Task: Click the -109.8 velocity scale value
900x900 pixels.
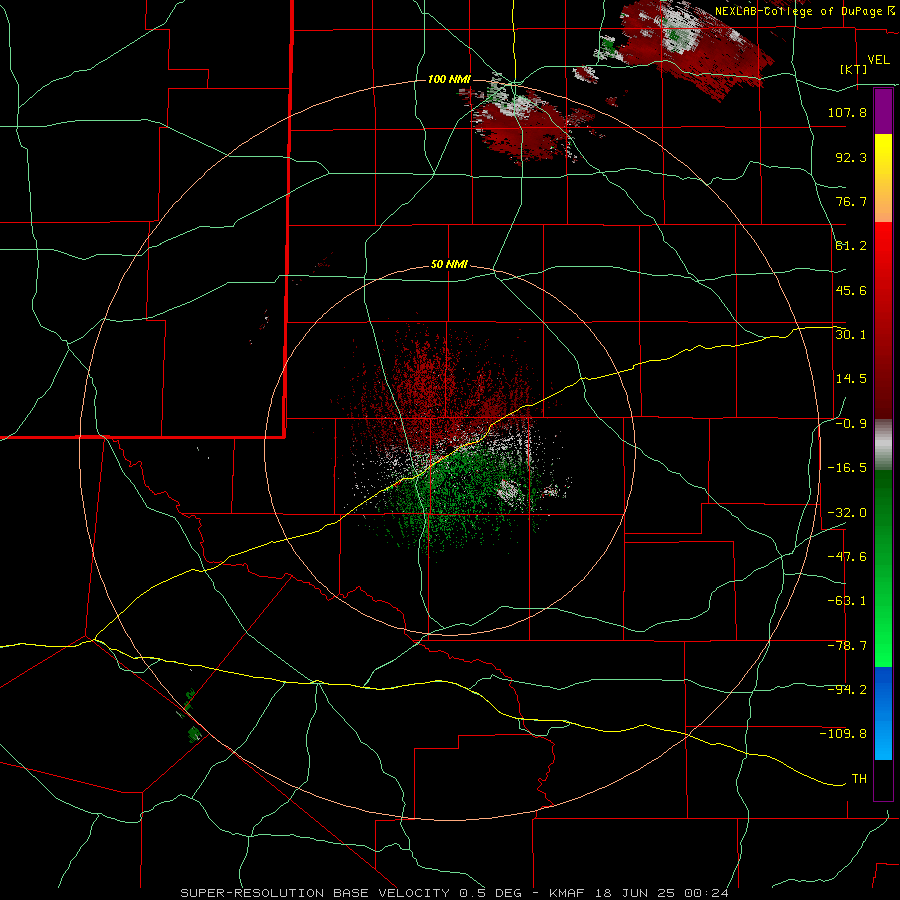Action: [843, 734]
